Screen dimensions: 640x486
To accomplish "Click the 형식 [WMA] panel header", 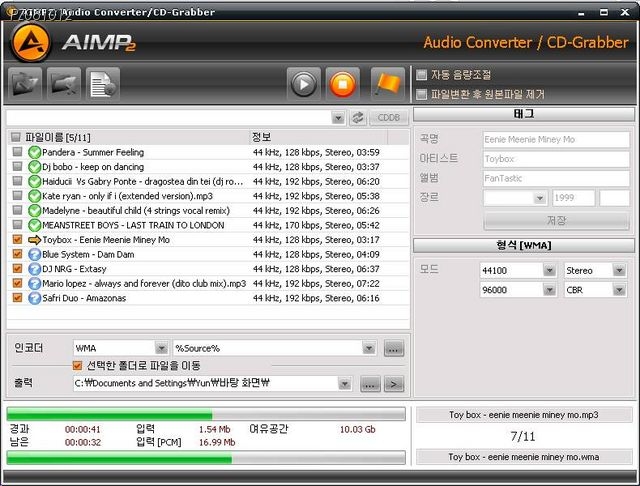I will coord(524,245).
